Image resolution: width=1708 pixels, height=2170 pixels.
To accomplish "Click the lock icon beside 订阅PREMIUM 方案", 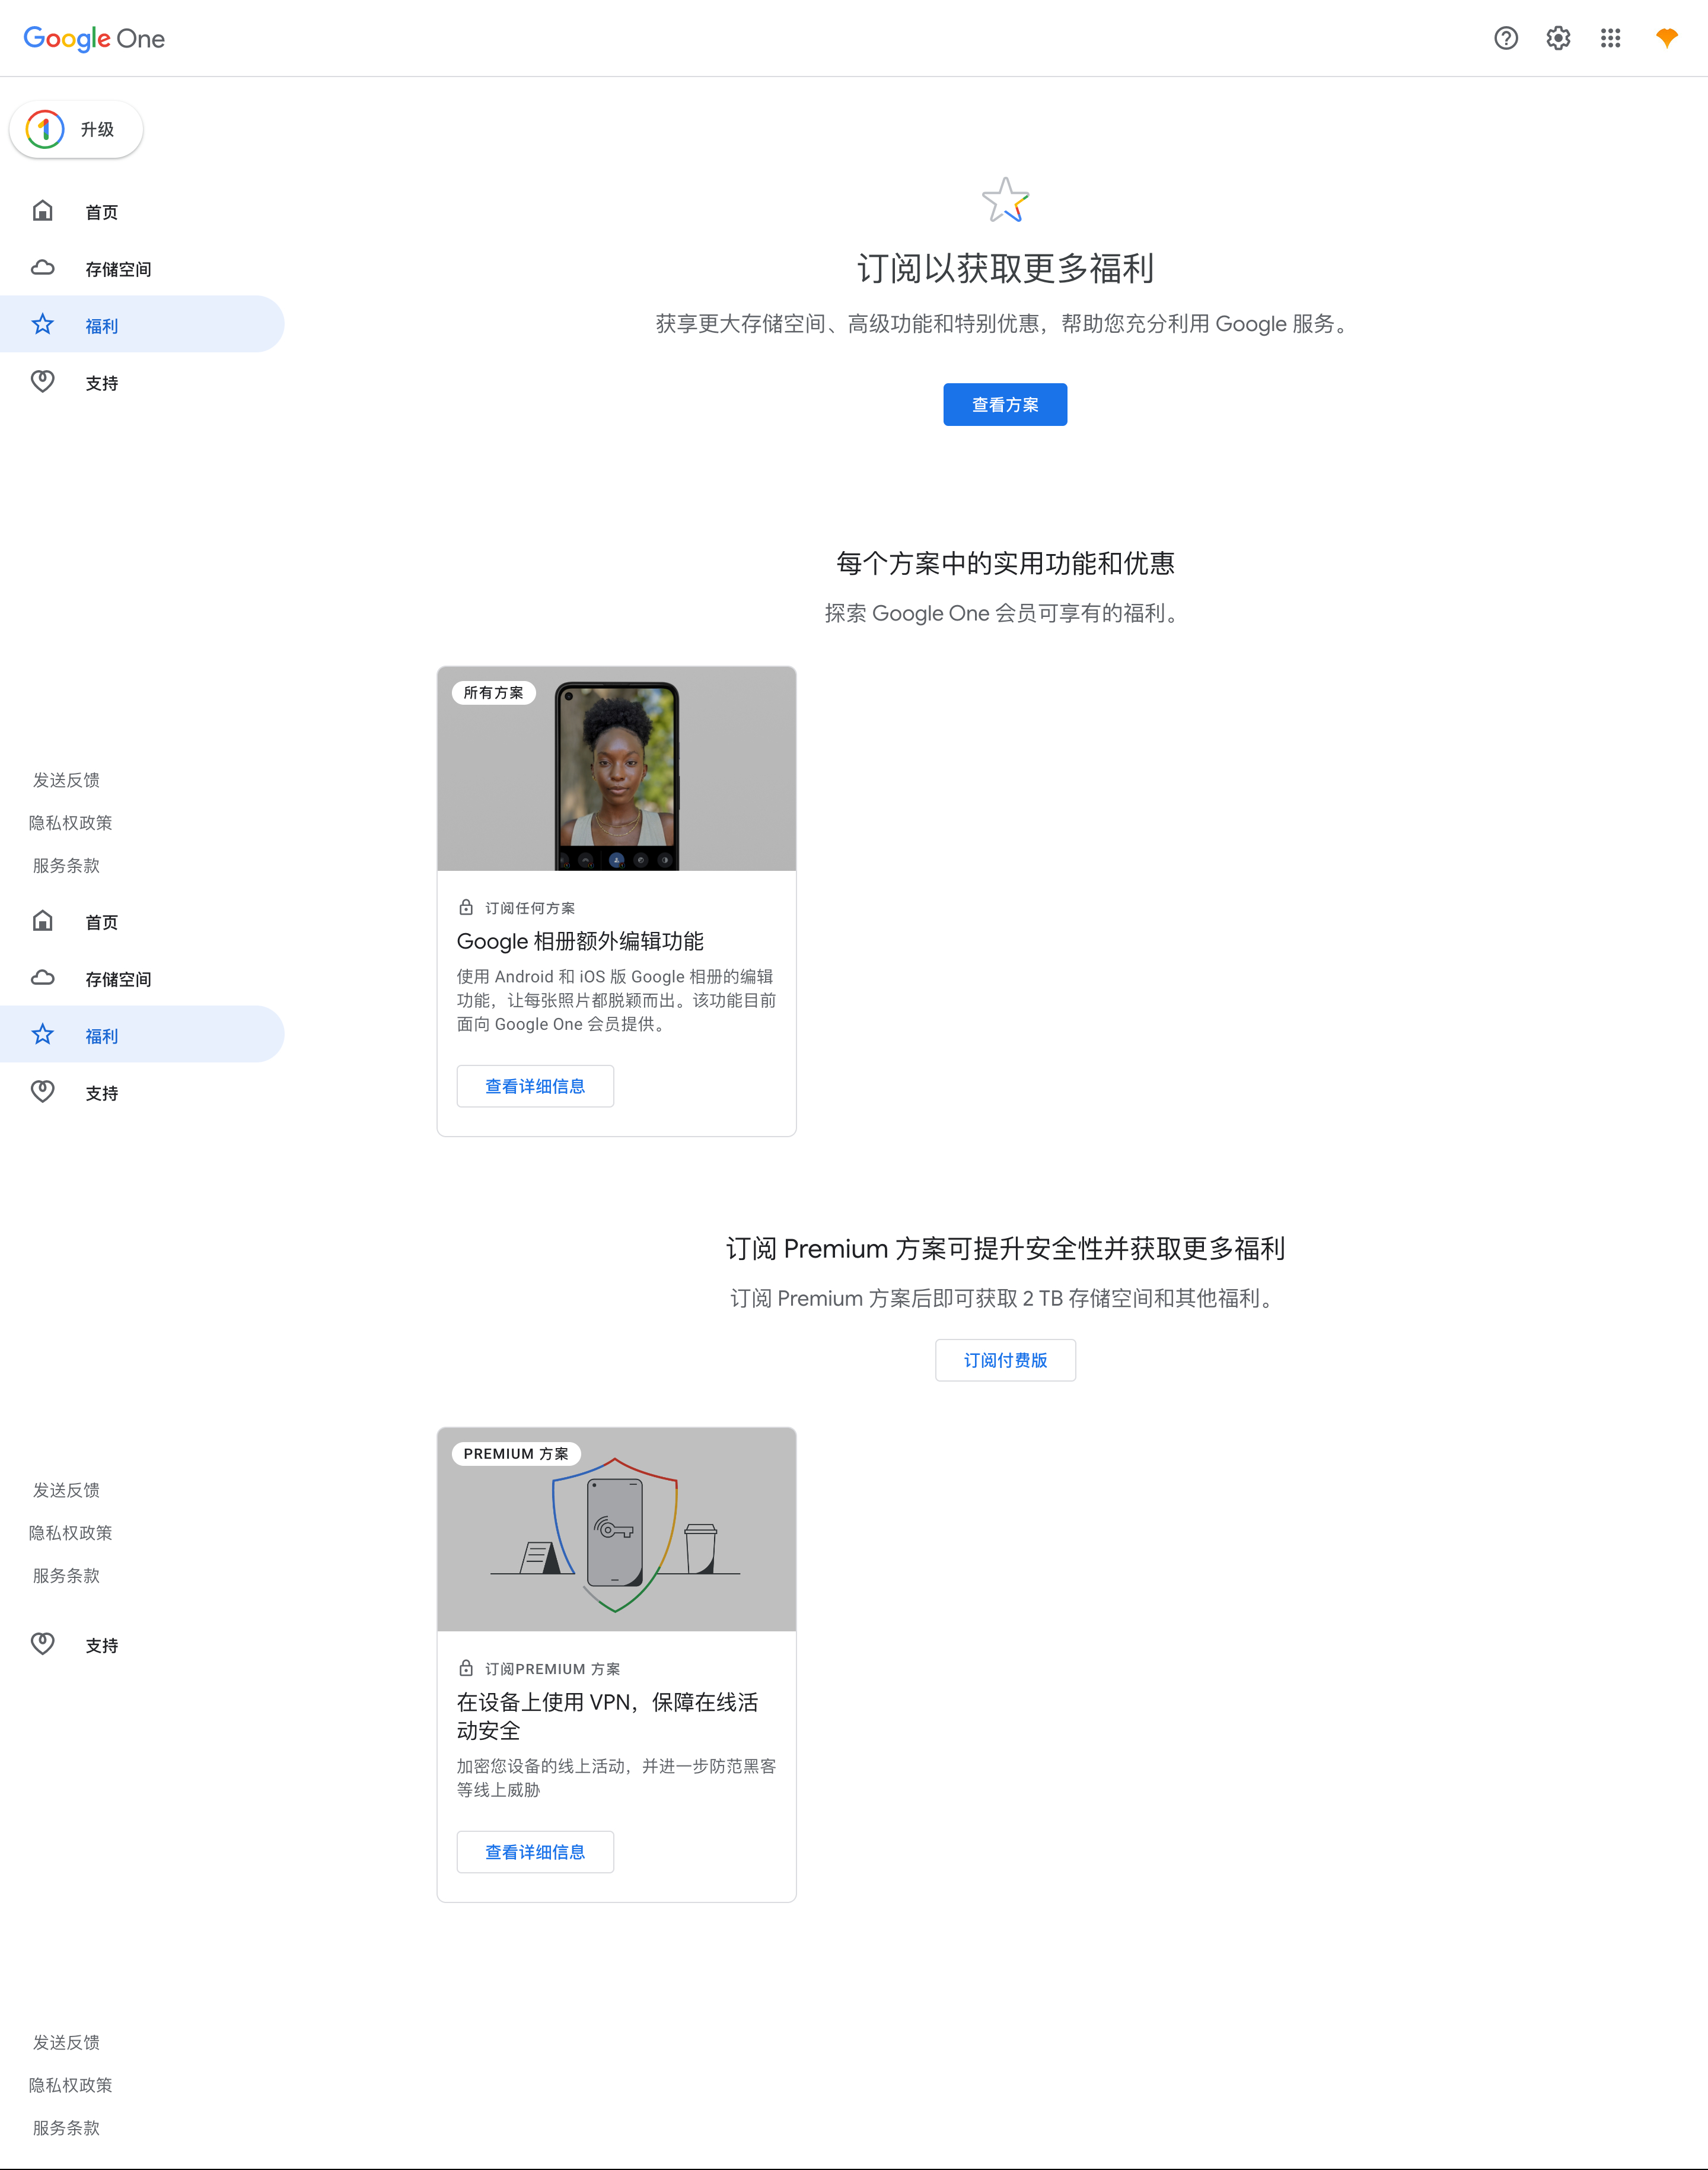I will (466, 1669).
